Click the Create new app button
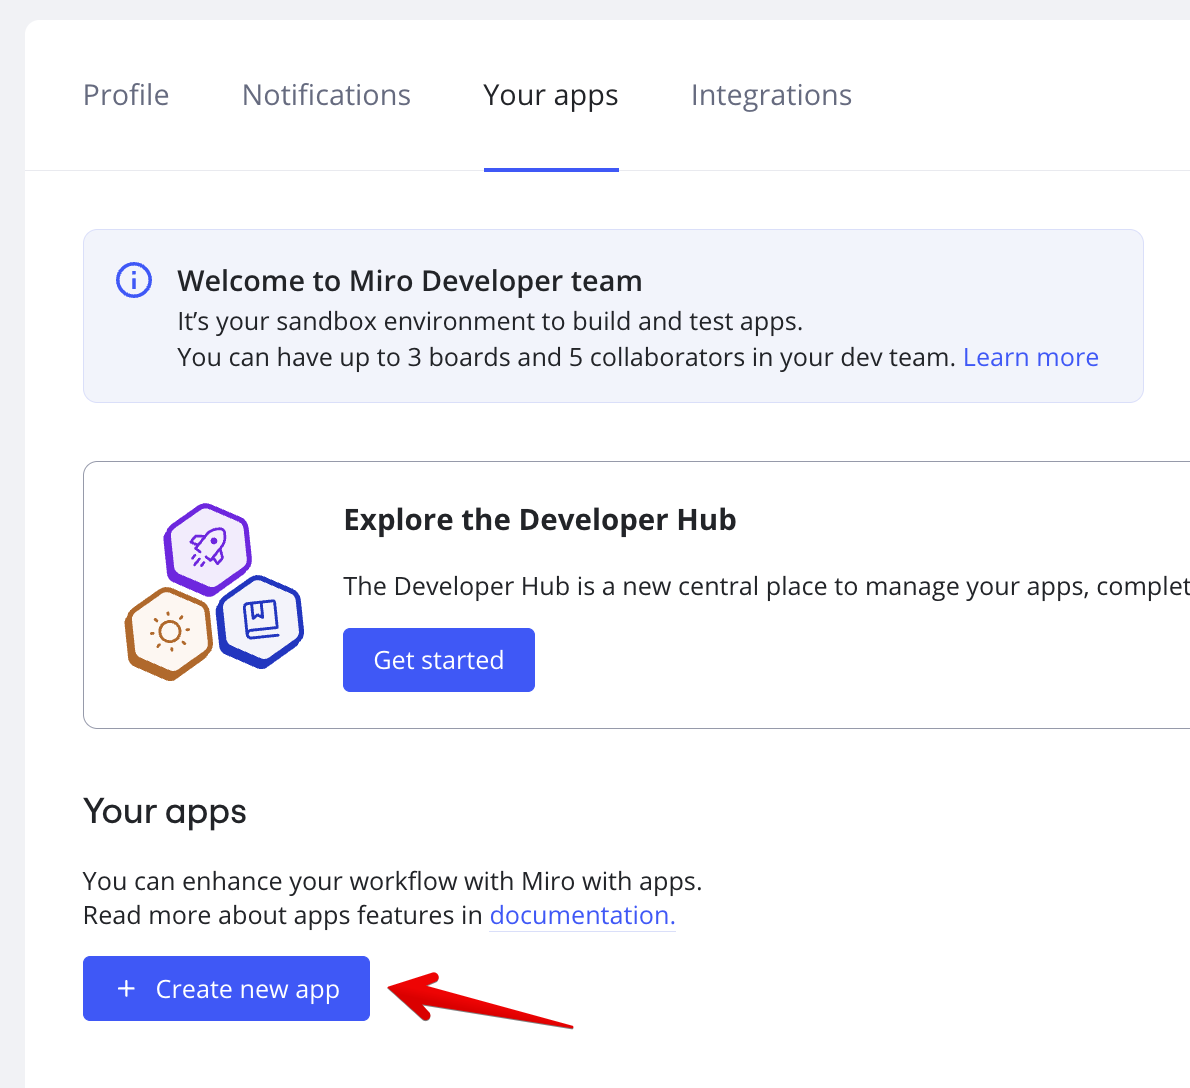The height and width of the screenshot is (1088, 1190). (226, 988)
